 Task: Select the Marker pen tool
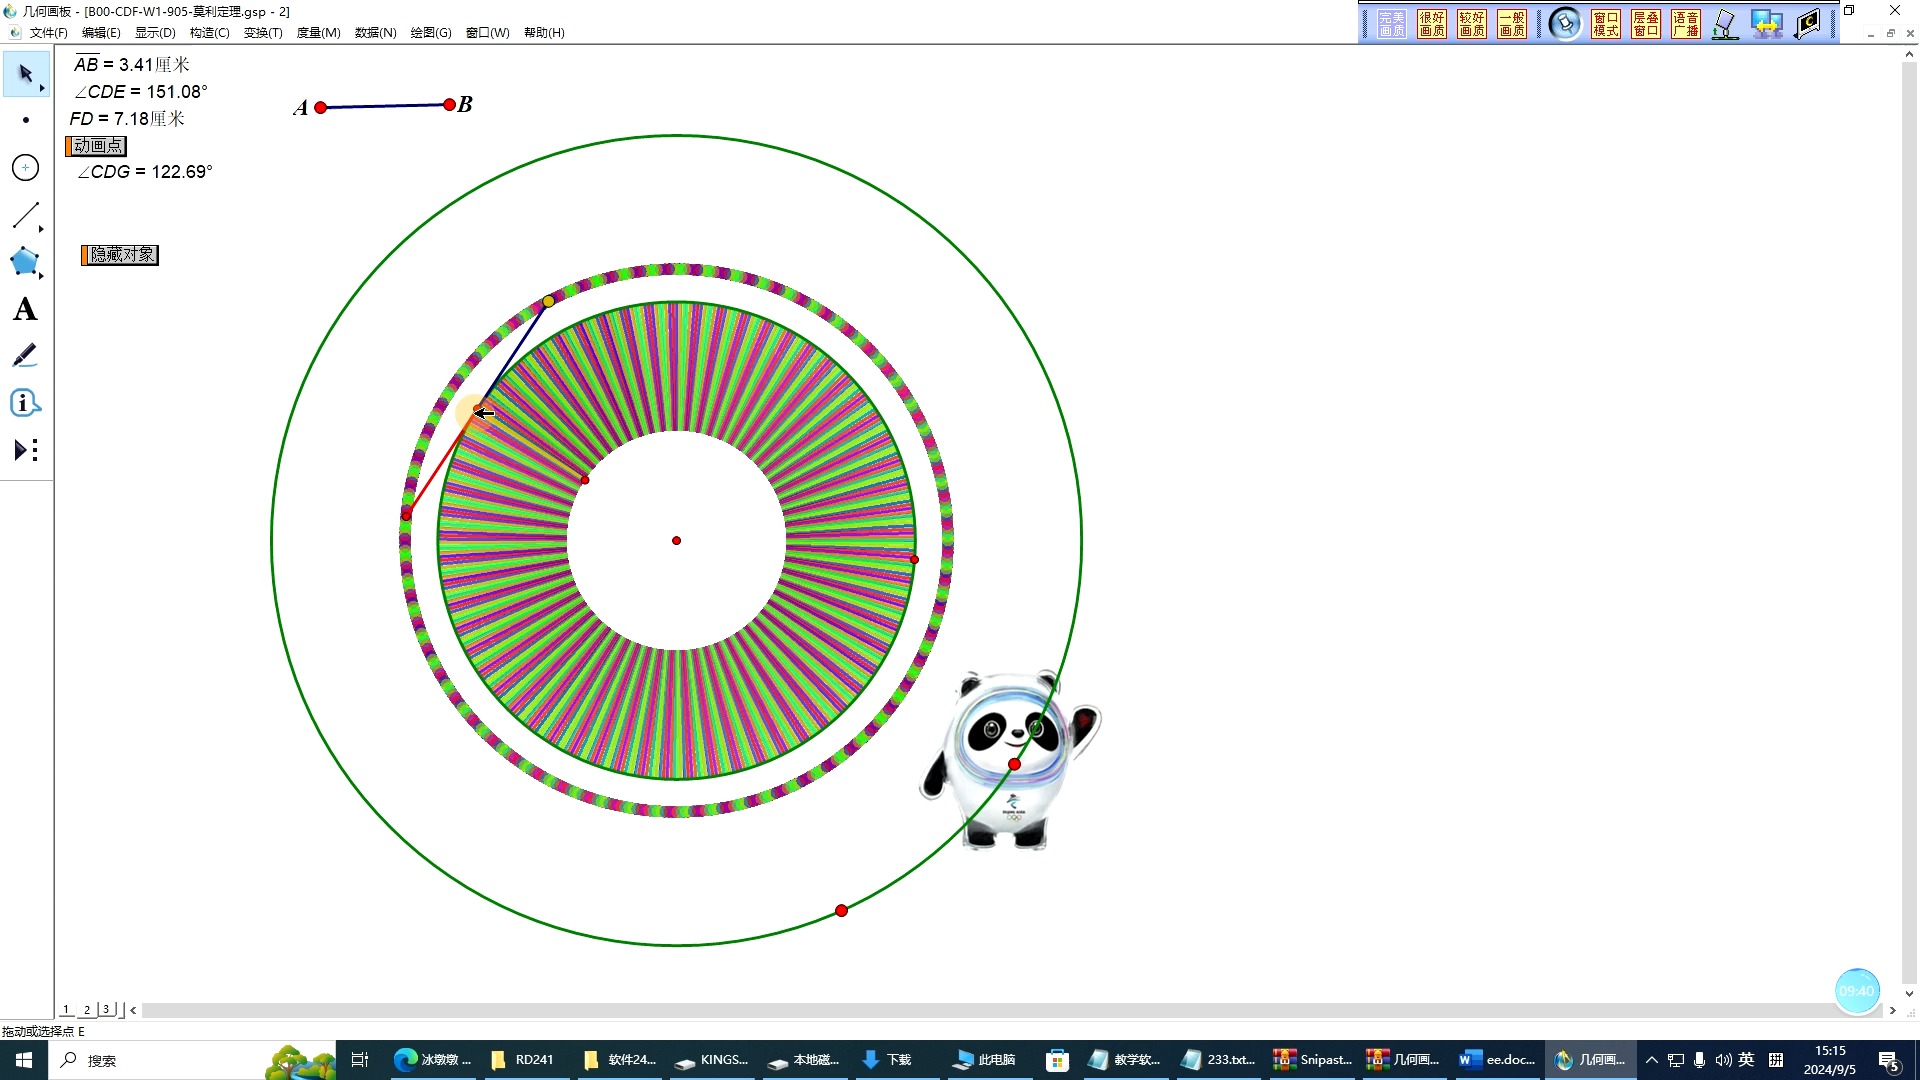point(25,356)
